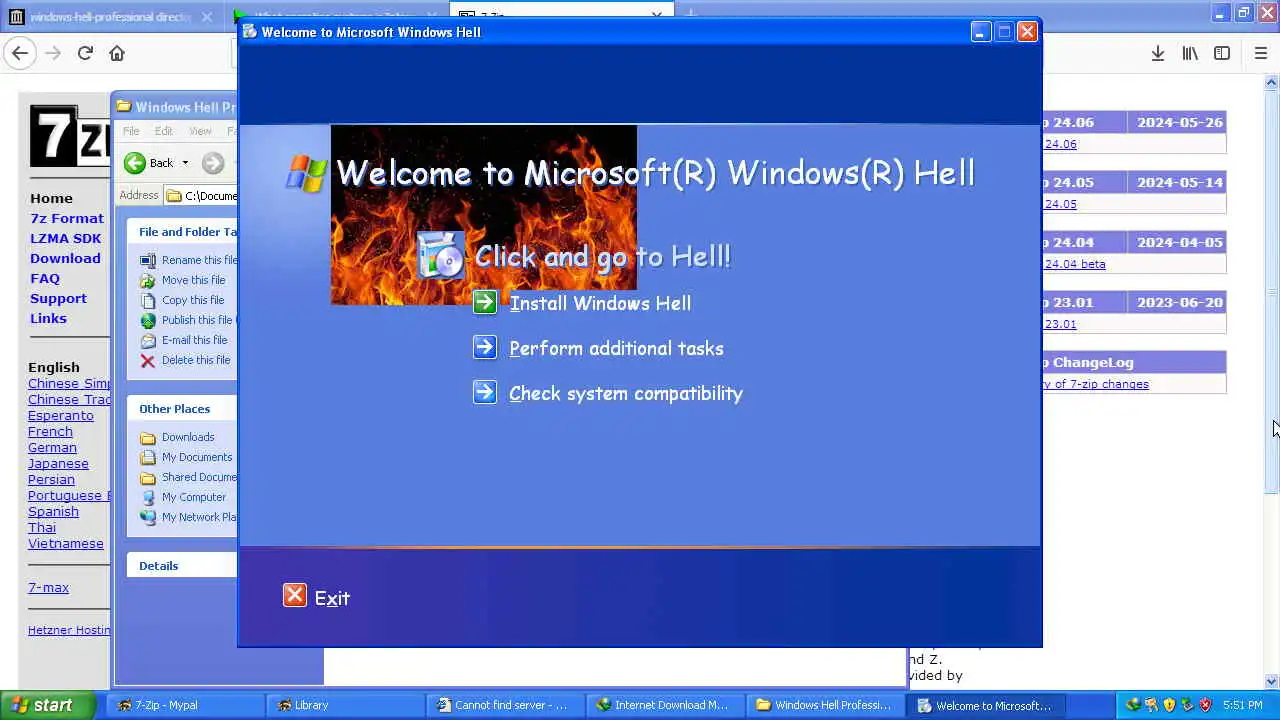Go back in the browser
This screenshot has width=1280, height=720.
point(20,53)
